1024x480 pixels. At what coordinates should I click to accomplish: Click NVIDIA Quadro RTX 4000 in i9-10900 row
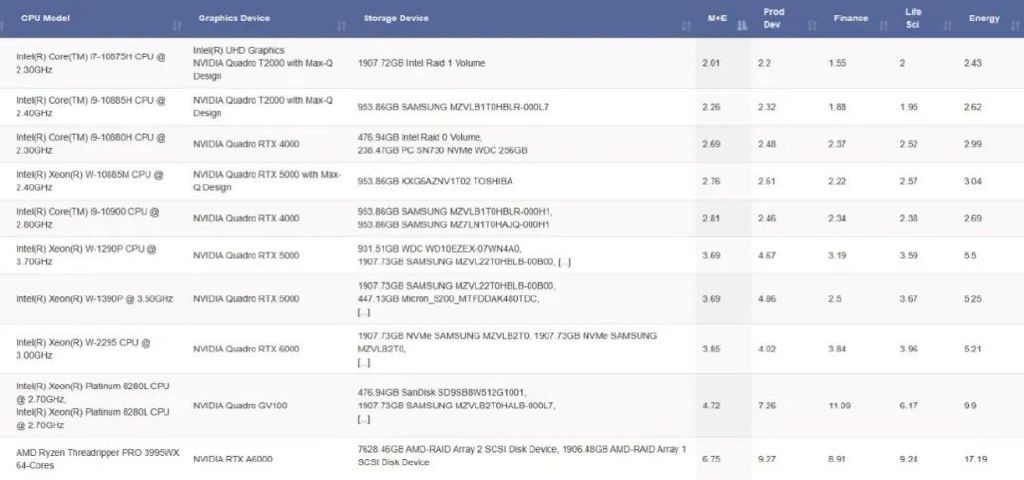246,218
